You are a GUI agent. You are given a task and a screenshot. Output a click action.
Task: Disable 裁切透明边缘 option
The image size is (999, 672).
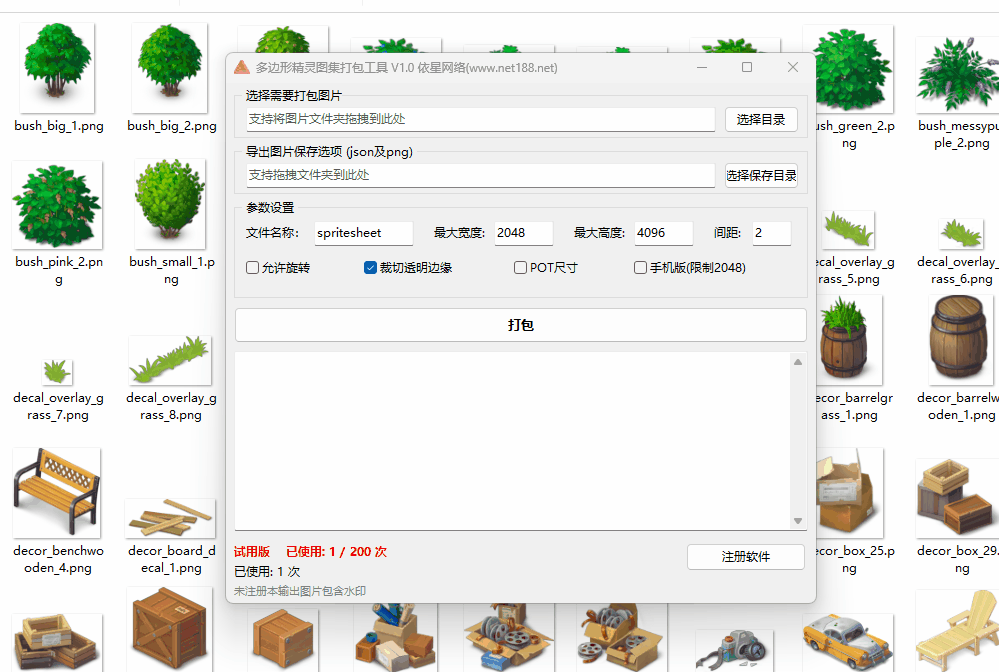(370, 267)
